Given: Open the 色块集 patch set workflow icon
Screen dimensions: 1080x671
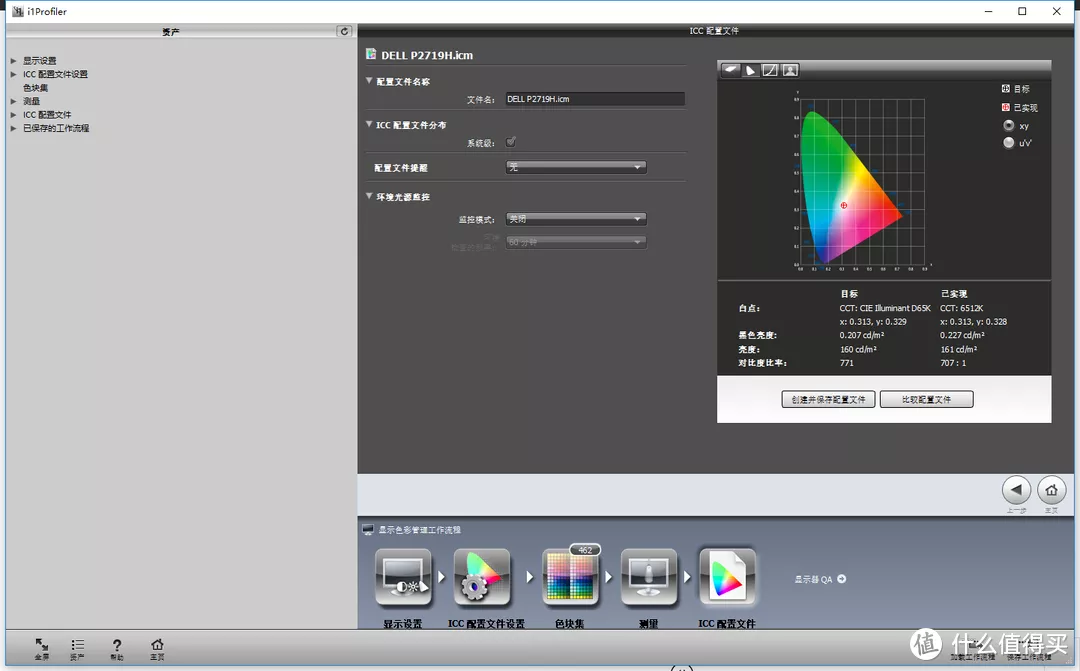Looking at the screenshot, I should coord(570,579).
